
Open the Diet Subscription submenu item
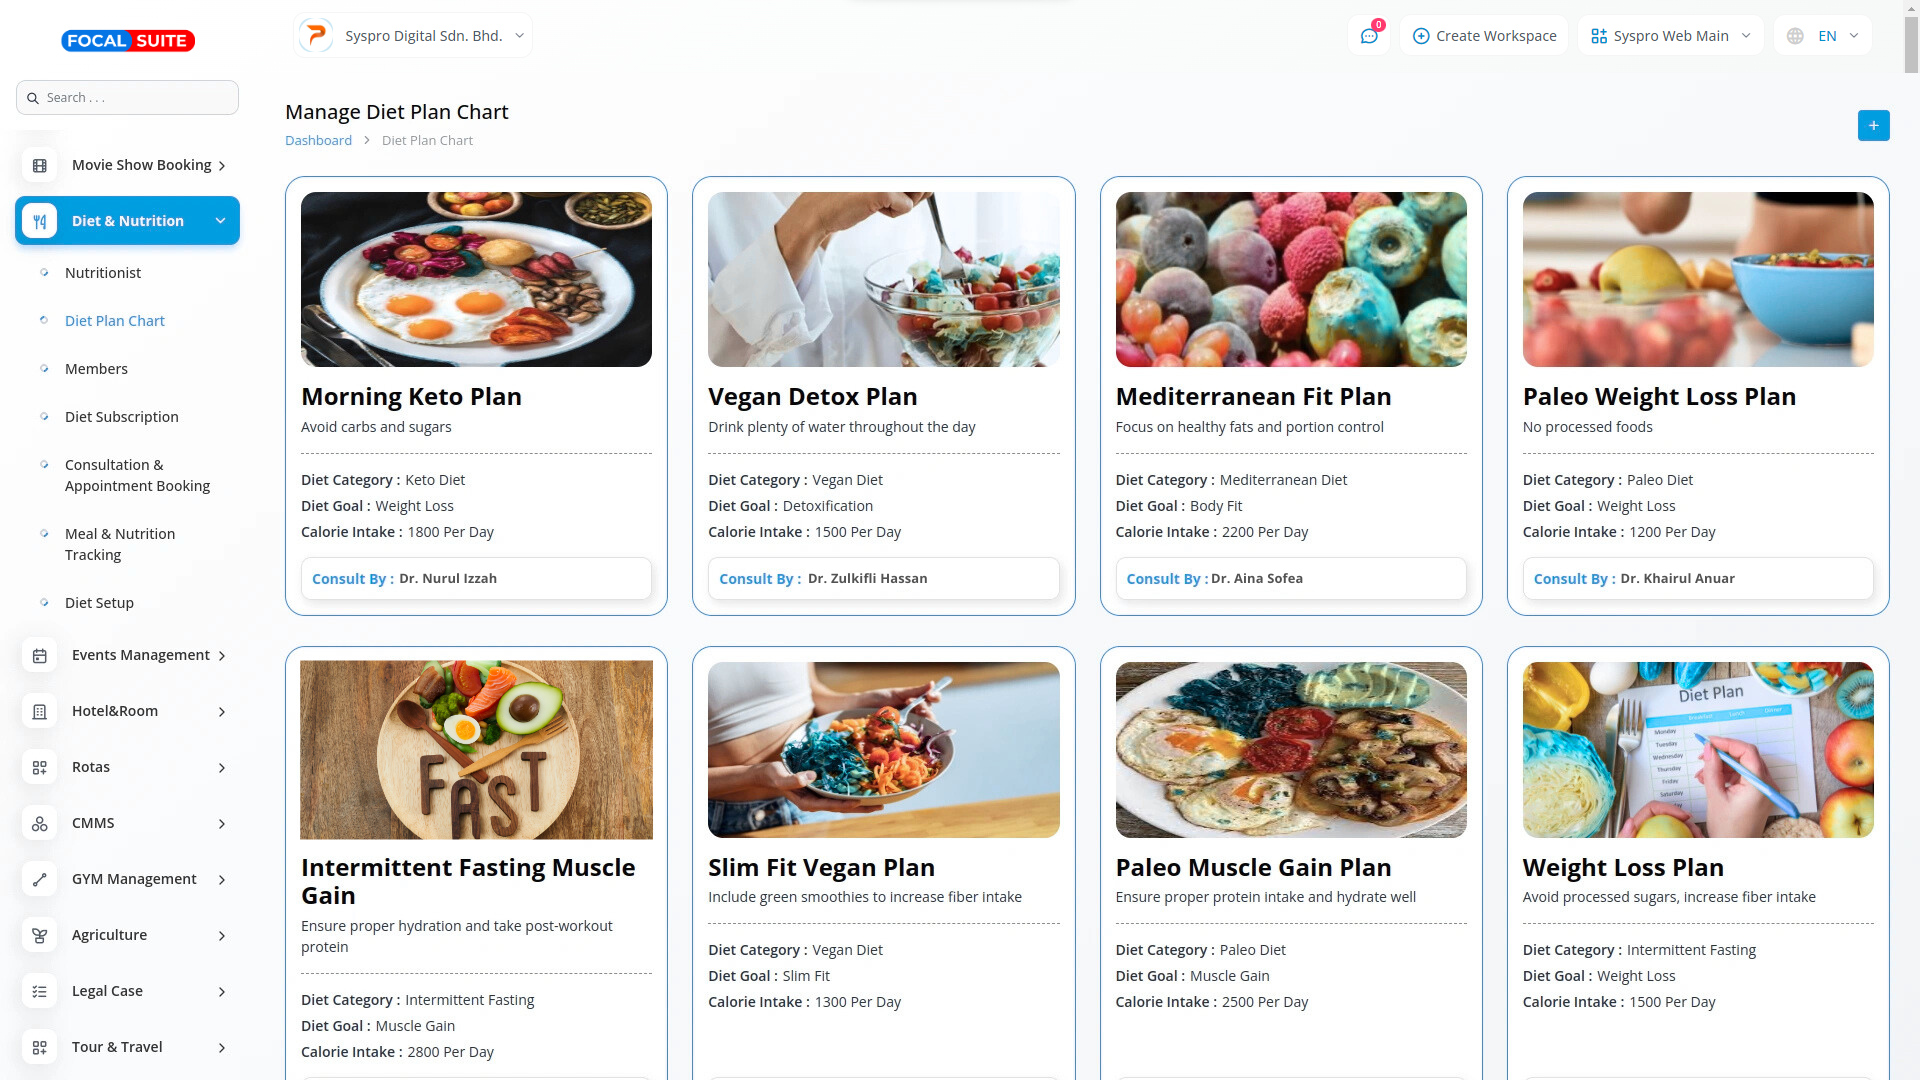(122, 417)
